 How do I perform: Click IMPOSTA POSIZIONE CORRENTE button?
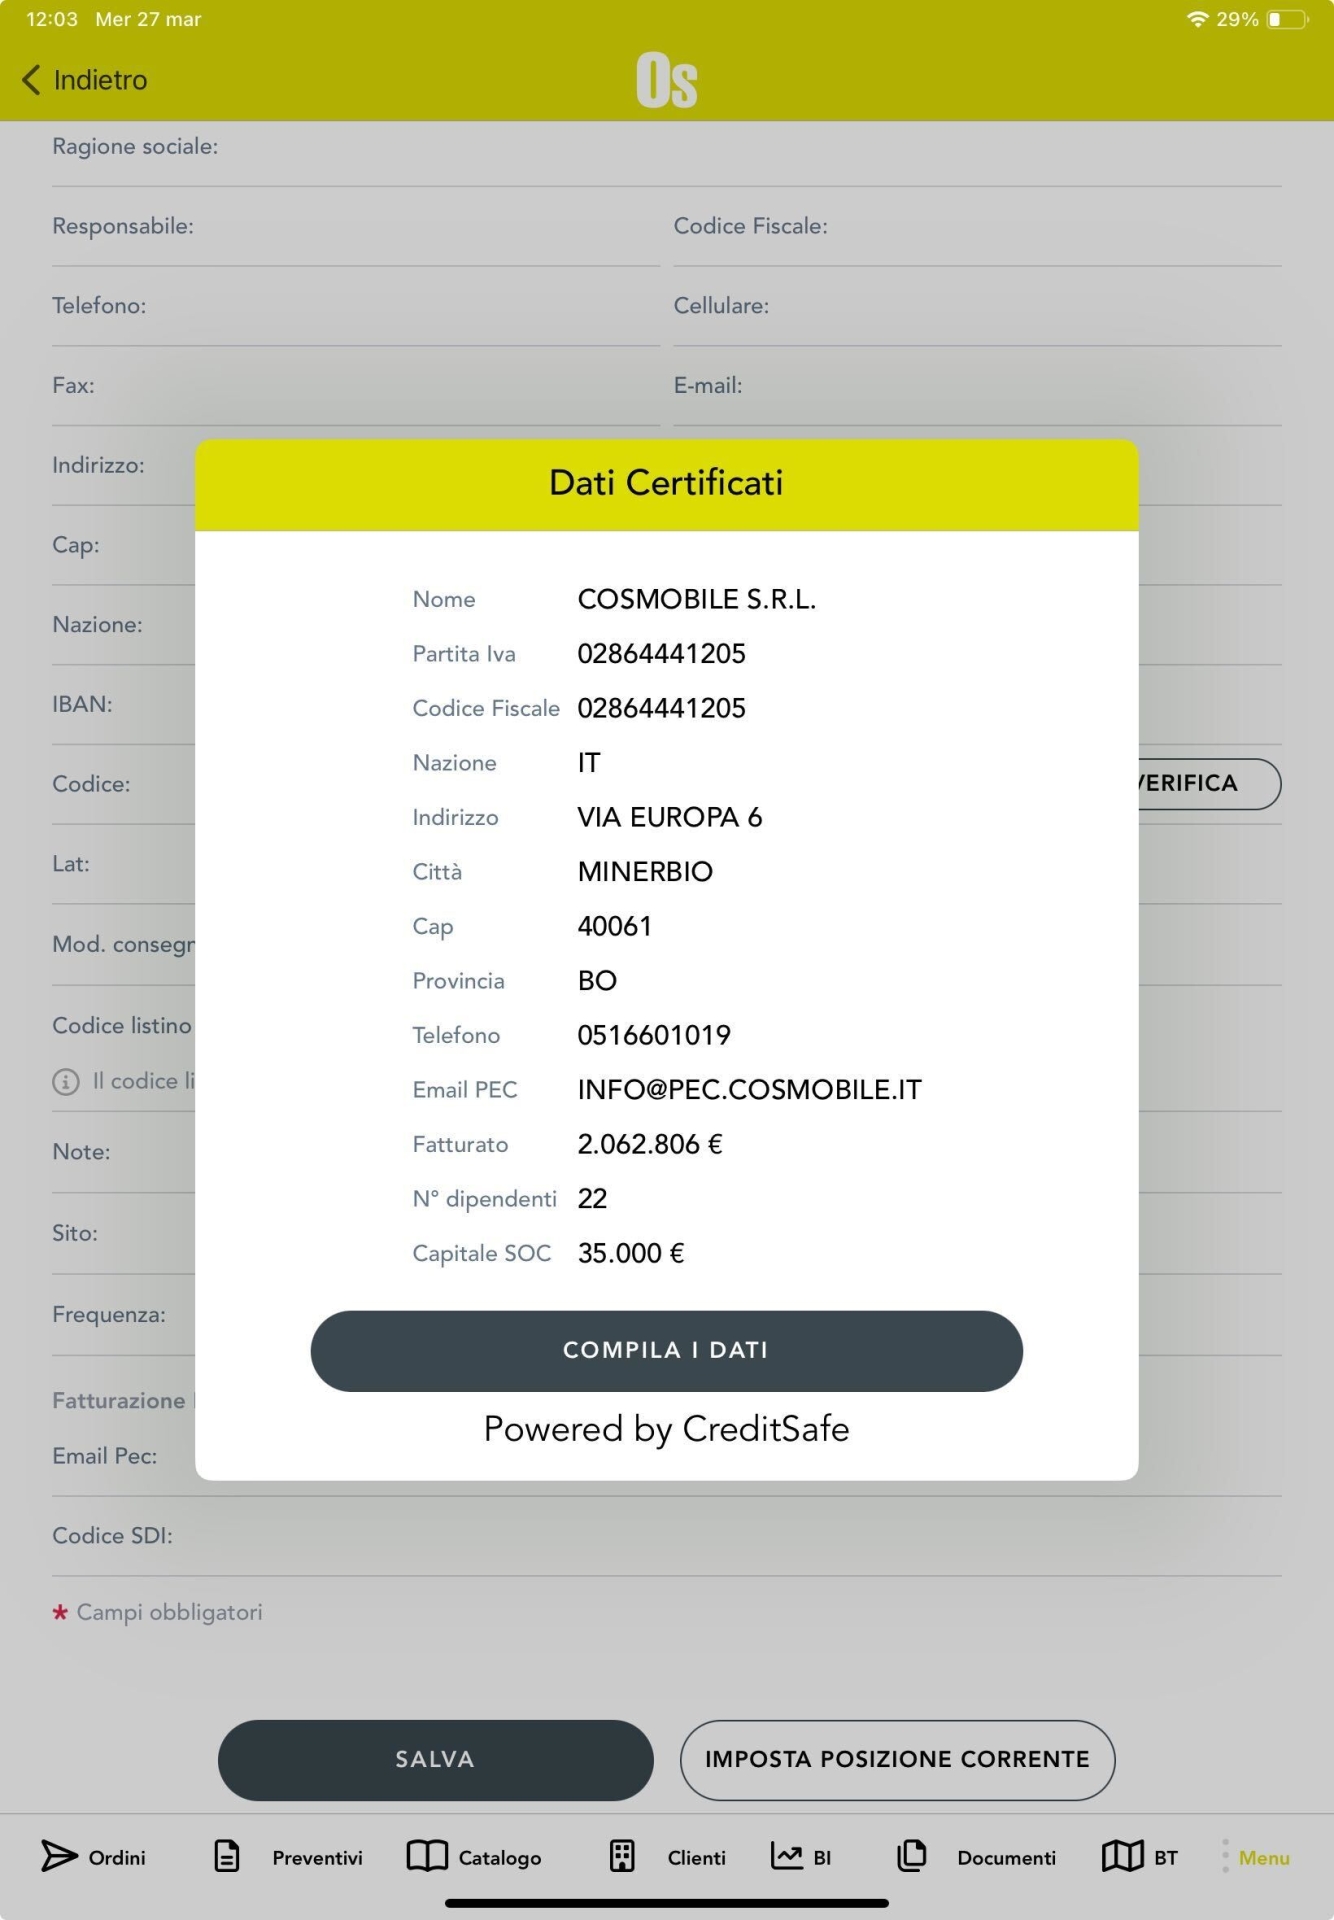(x=897, y=1760)
